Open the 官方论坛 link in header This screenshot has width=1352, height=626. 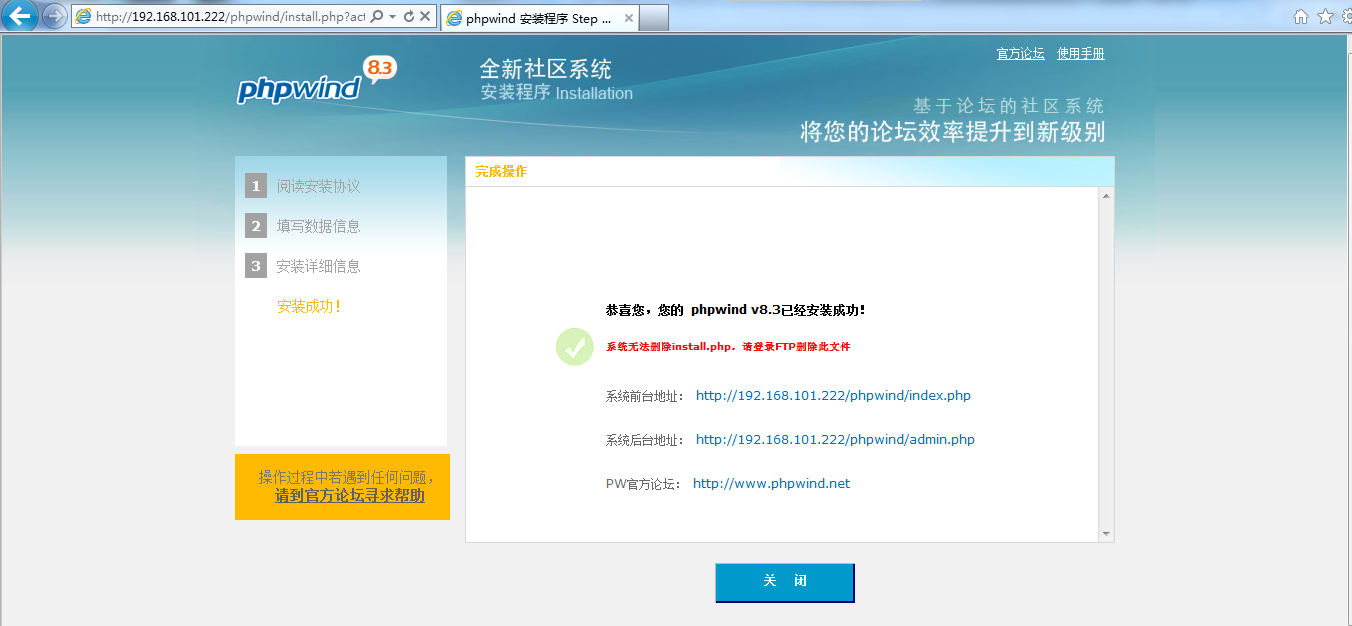point(1020,54)
